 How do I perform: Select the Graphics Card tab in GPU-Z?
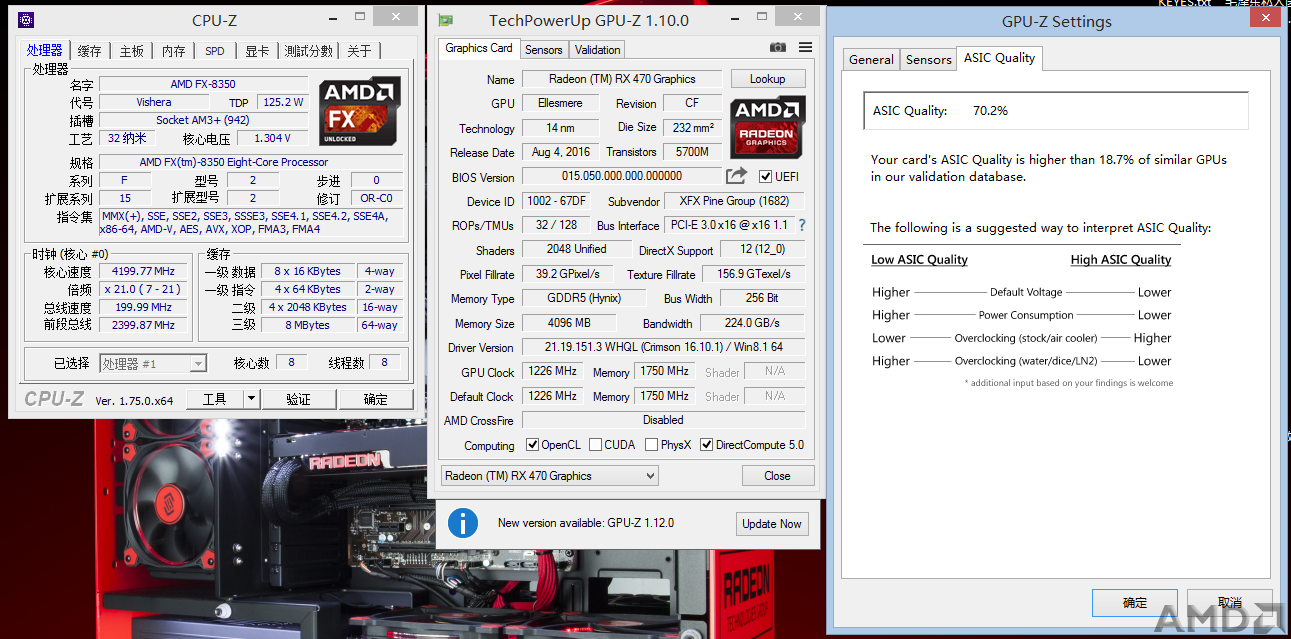click(479, 48)
